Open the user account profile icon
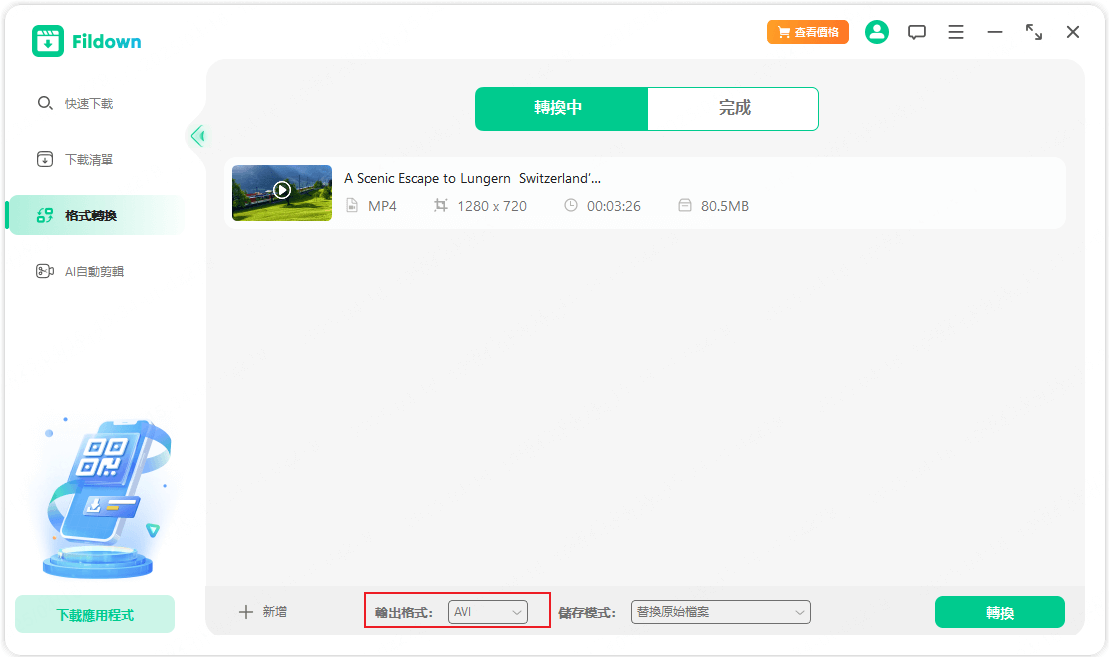 click(877, 32)
